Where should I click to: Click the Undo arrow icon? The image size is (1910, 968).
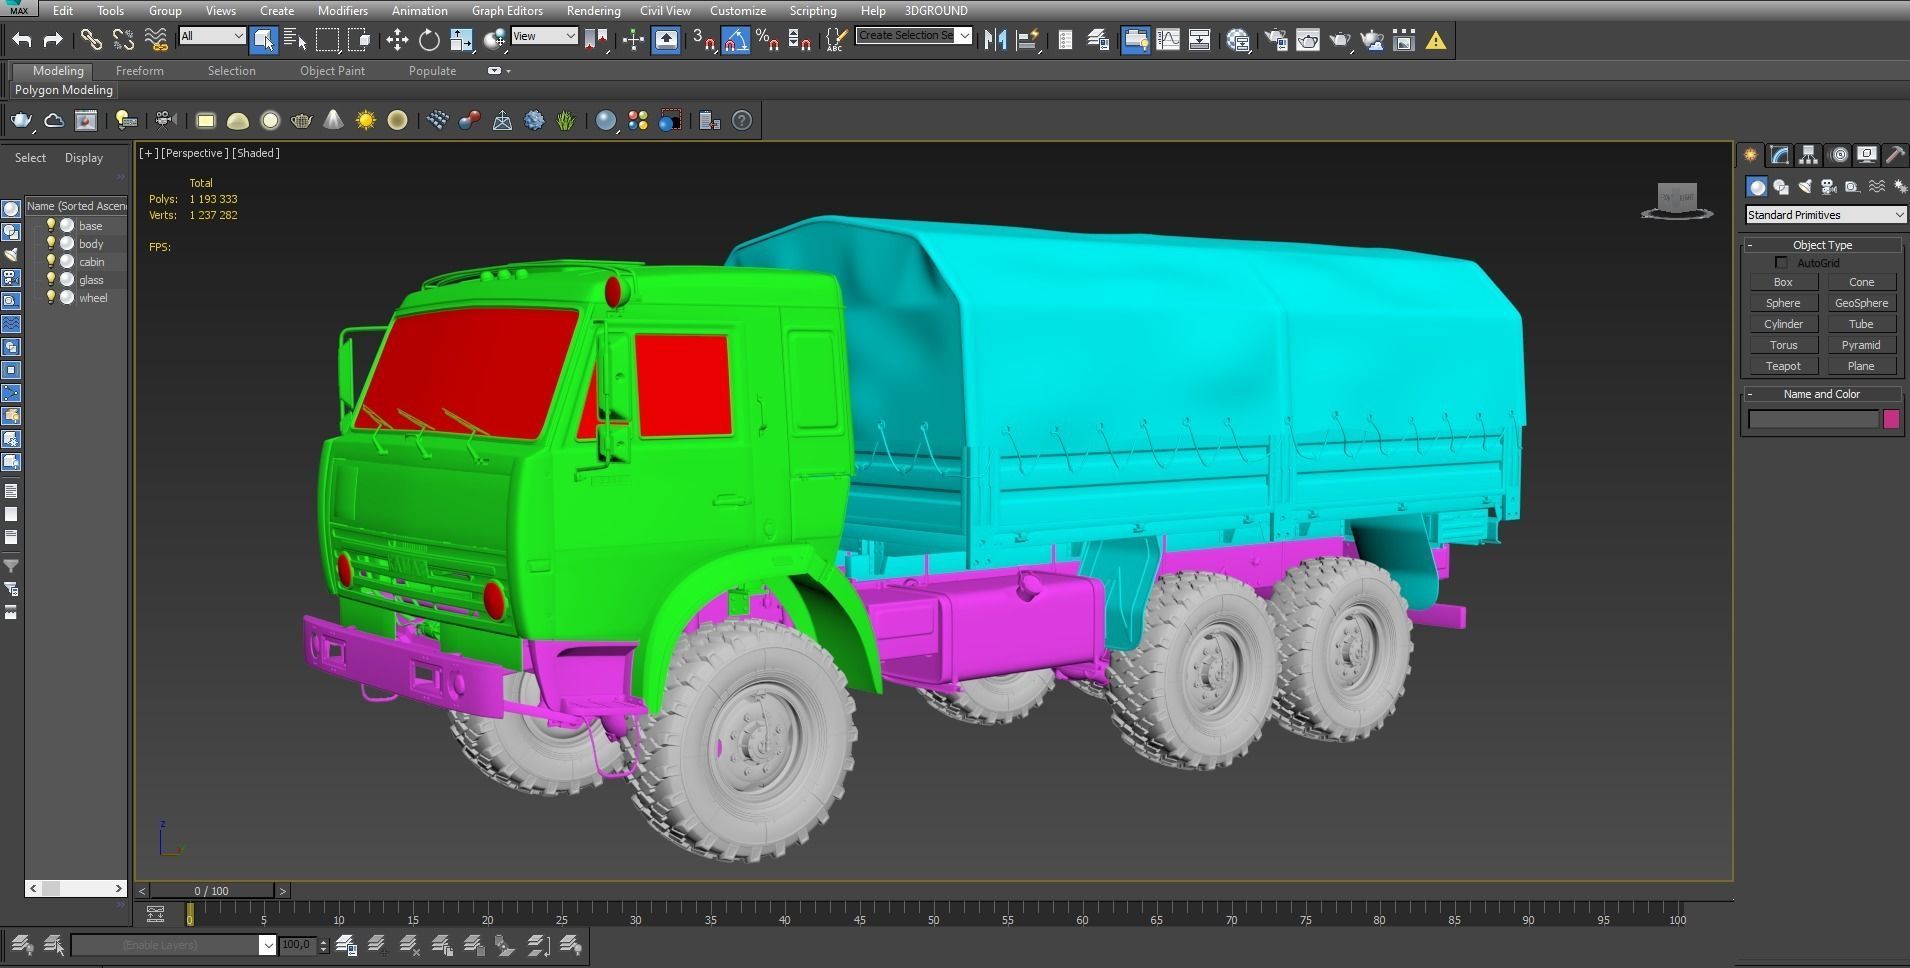22,40
